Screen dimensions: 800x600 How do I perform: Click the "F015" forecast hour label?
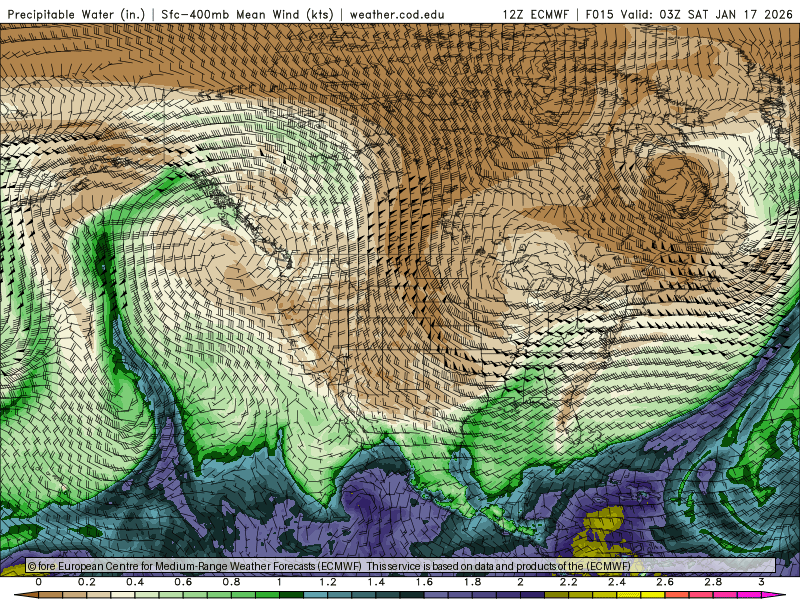(599, 14)
